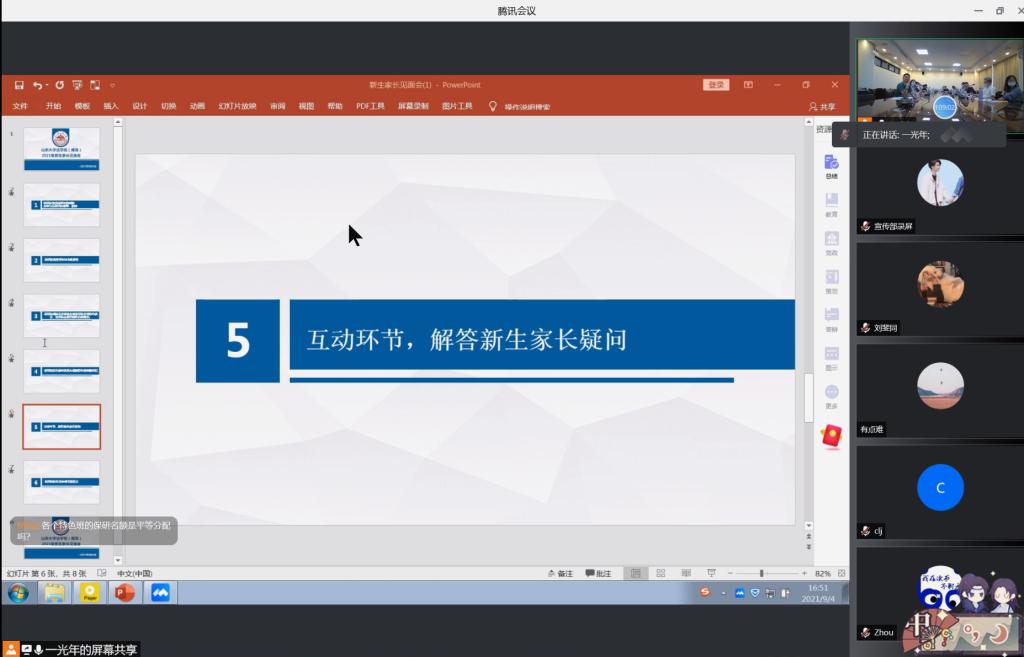Click the slide panel scroll down arrow
The width and height of the screenshot is (1024, 657).
(118, 560)
